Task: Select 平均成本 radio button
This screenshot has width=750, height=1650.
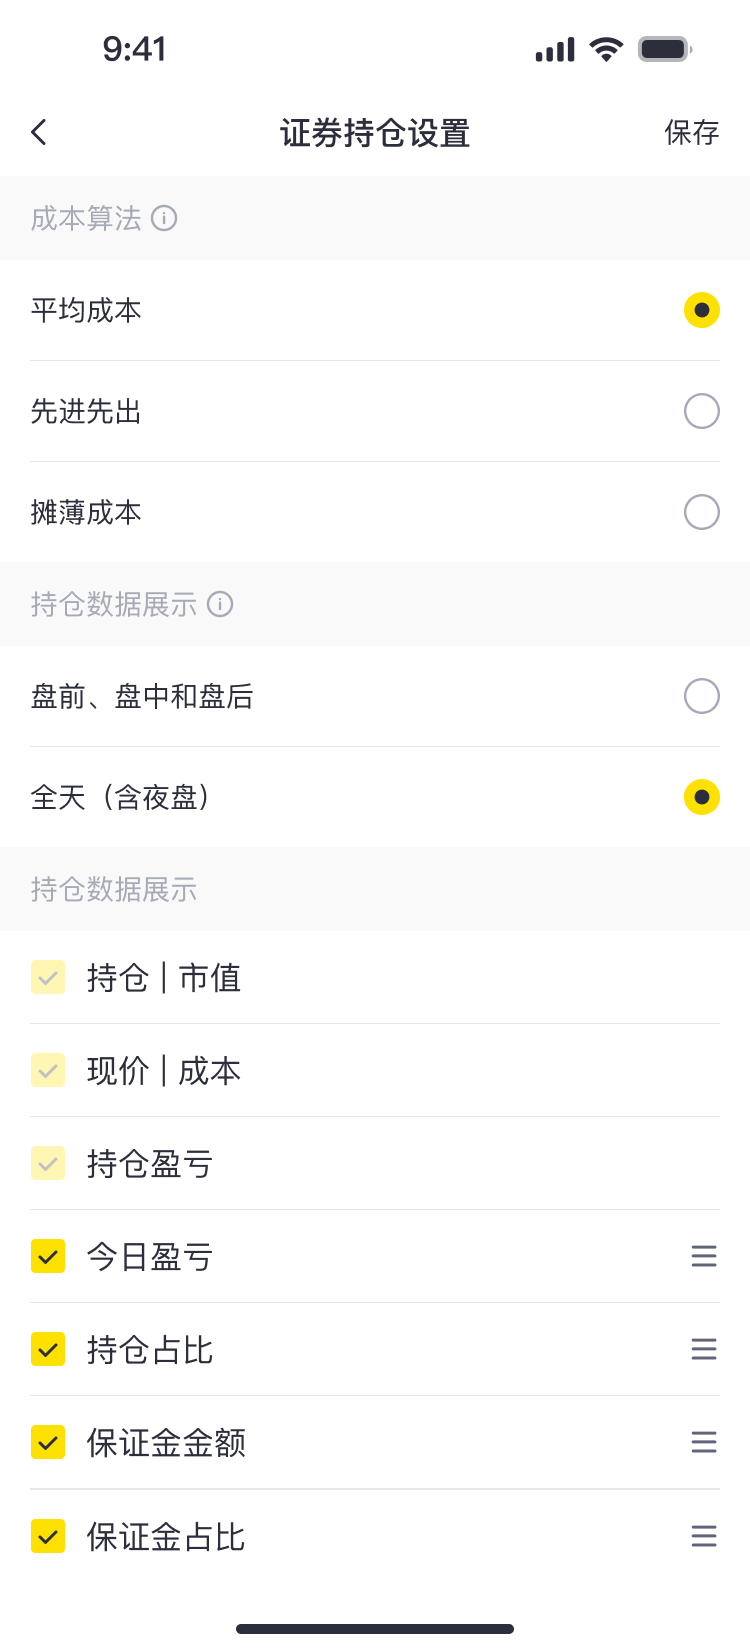Action: 701,310
